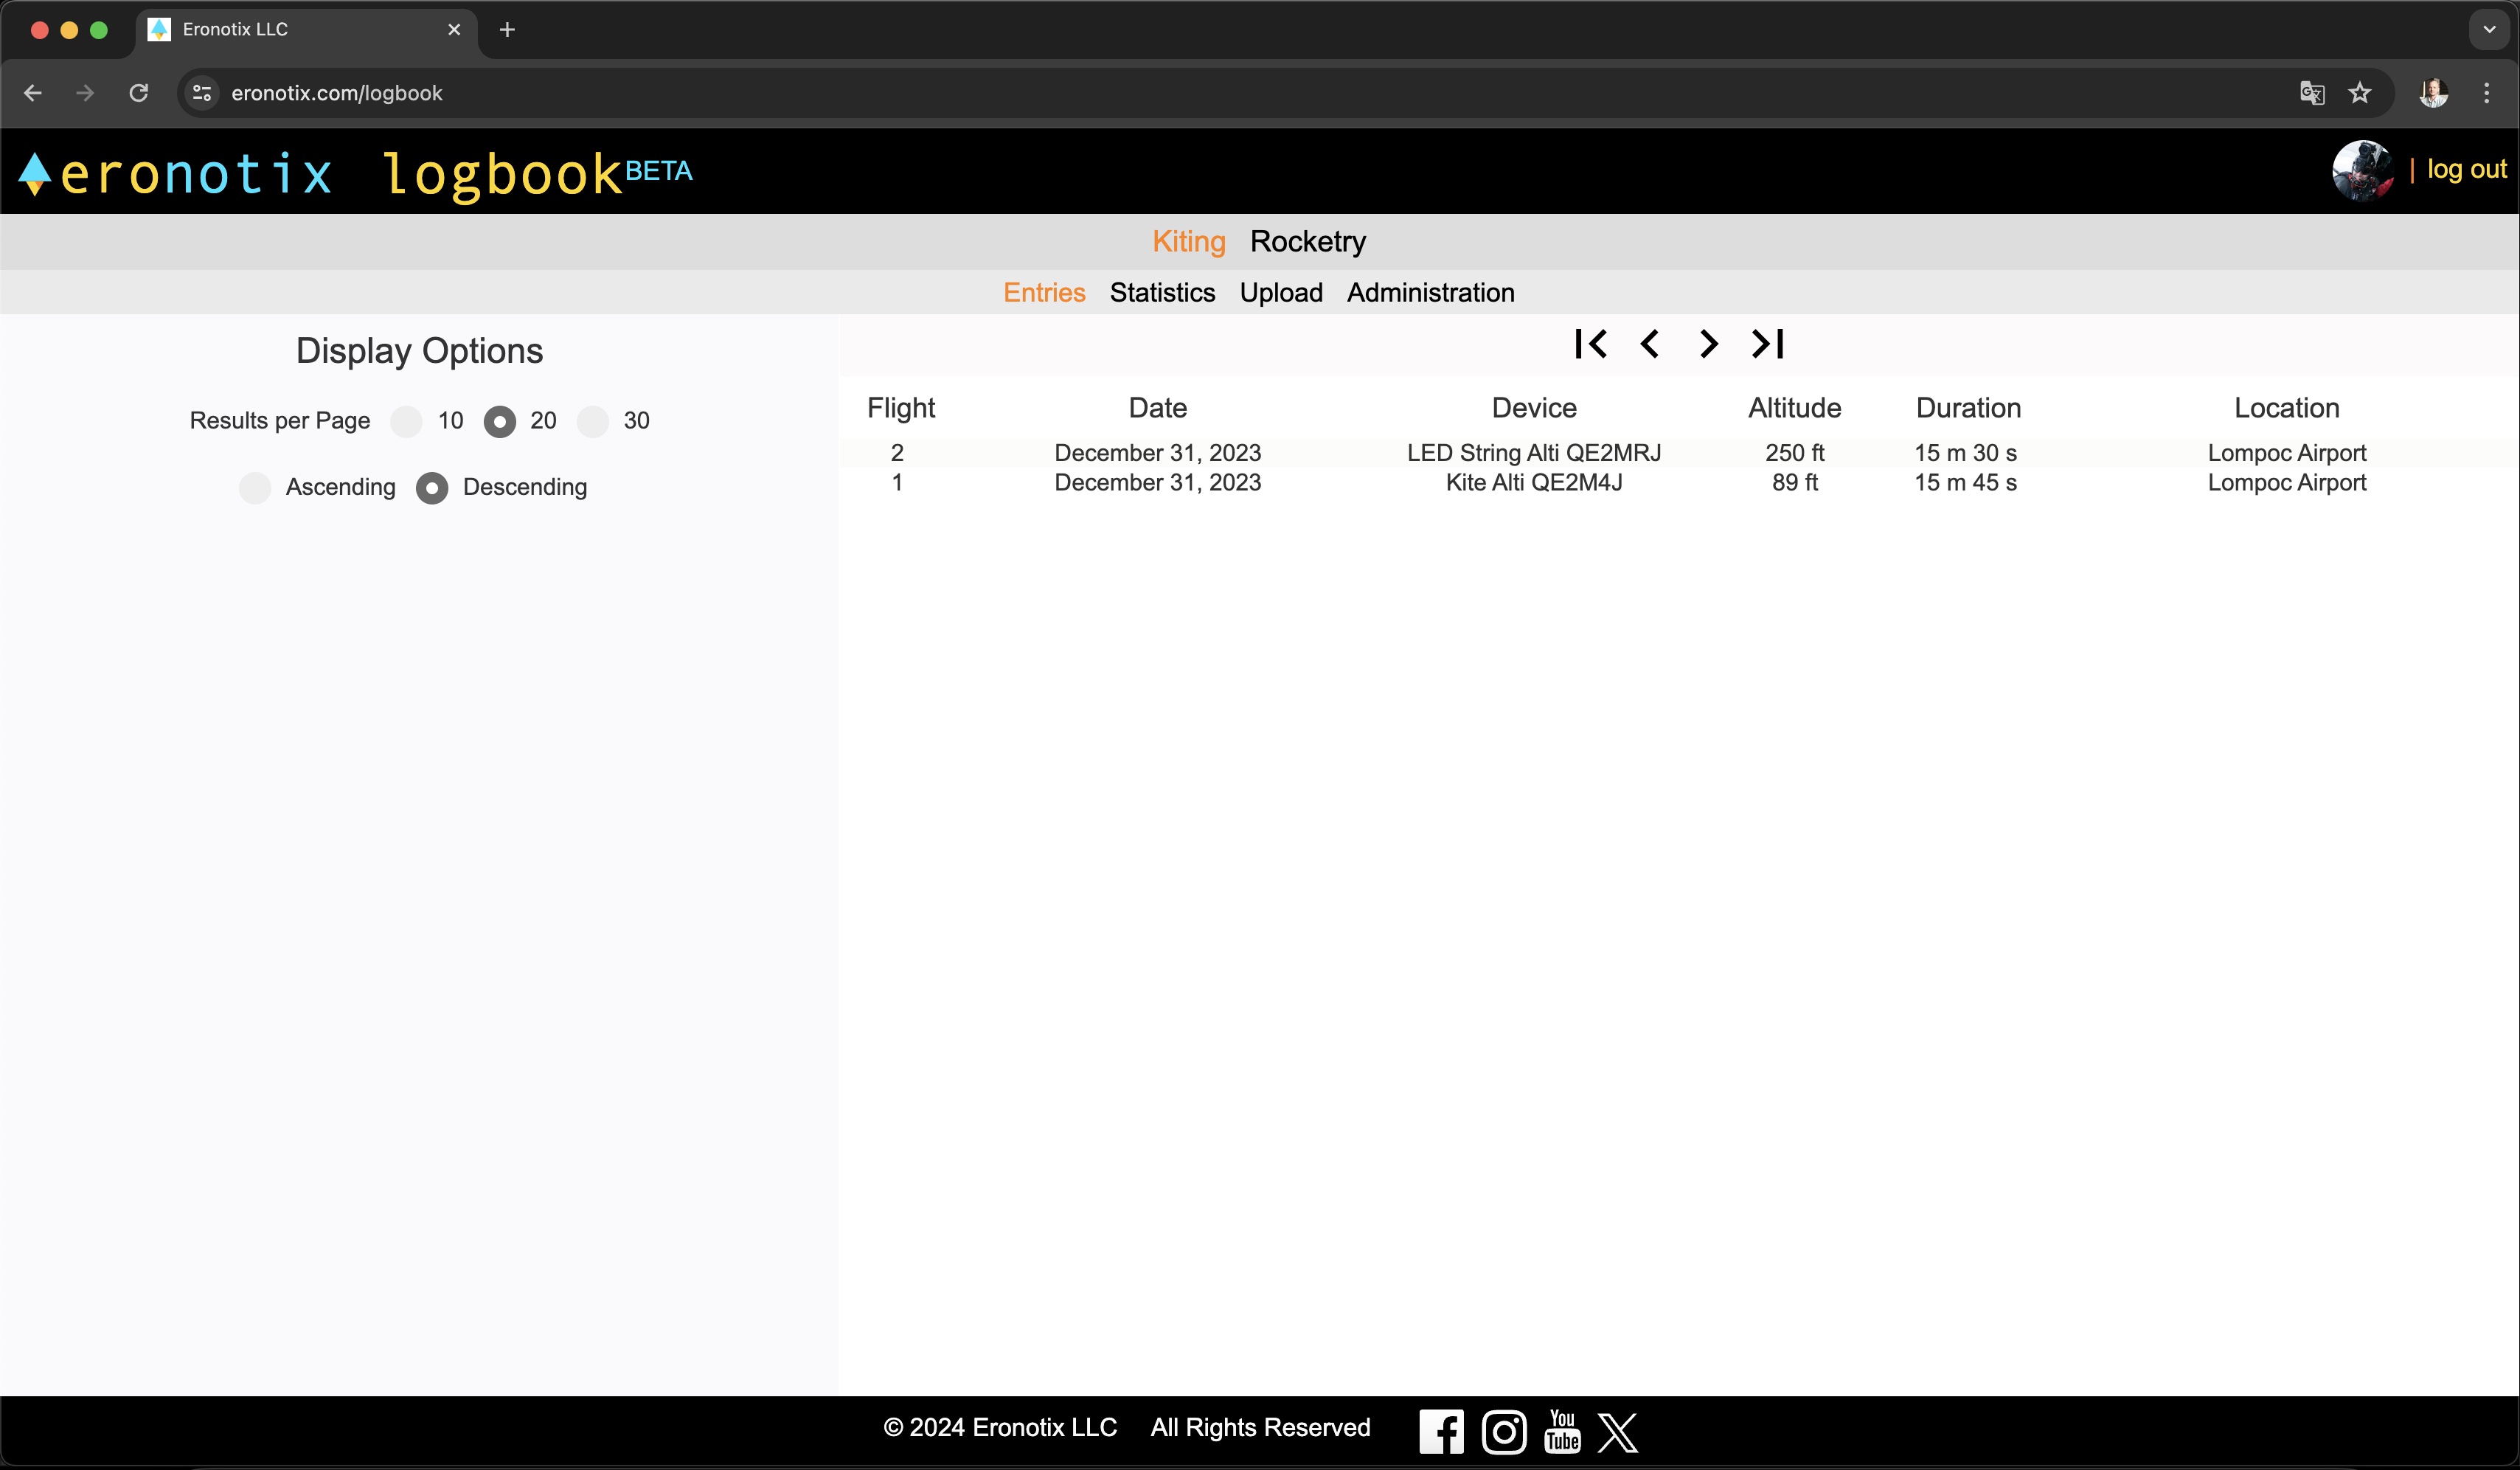Viewport: 2520px width, 1470px height.
Task: Go to previous page of entries
Action: pos(1650,344)
